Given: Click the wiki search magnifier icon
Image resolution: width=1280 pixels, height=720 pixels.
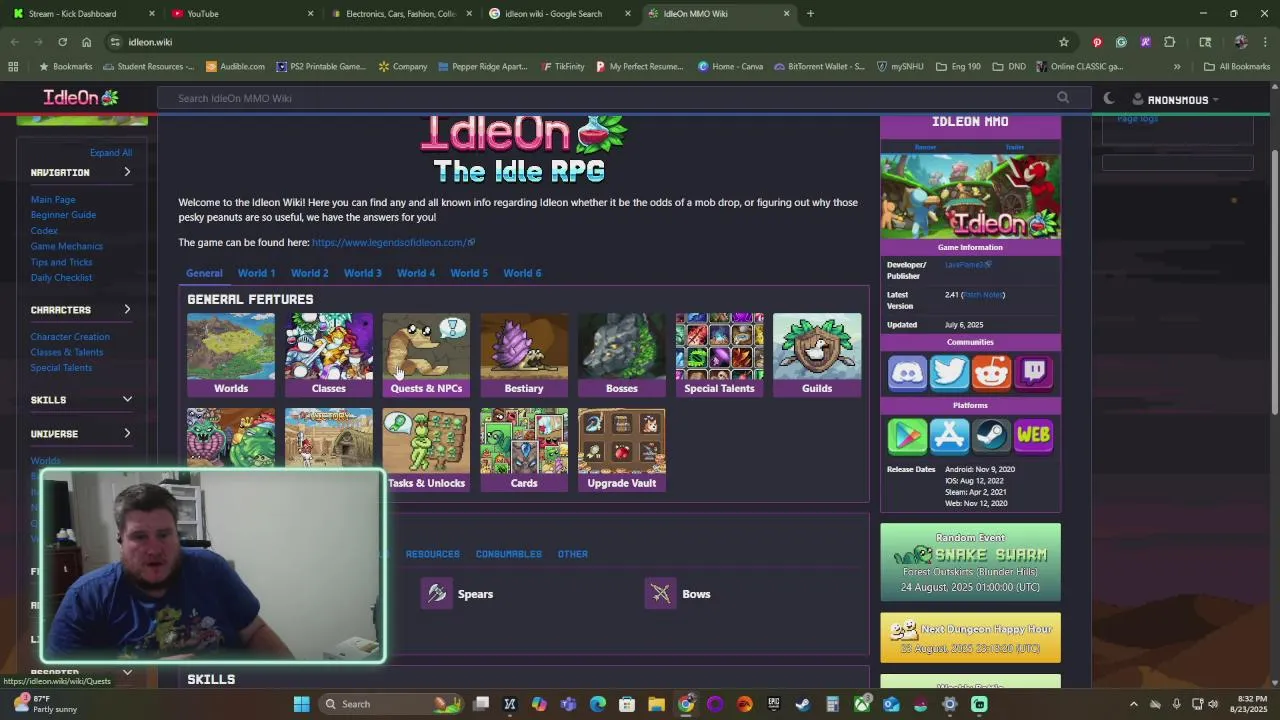Looking at the screenshot, I should [1063, 98].
